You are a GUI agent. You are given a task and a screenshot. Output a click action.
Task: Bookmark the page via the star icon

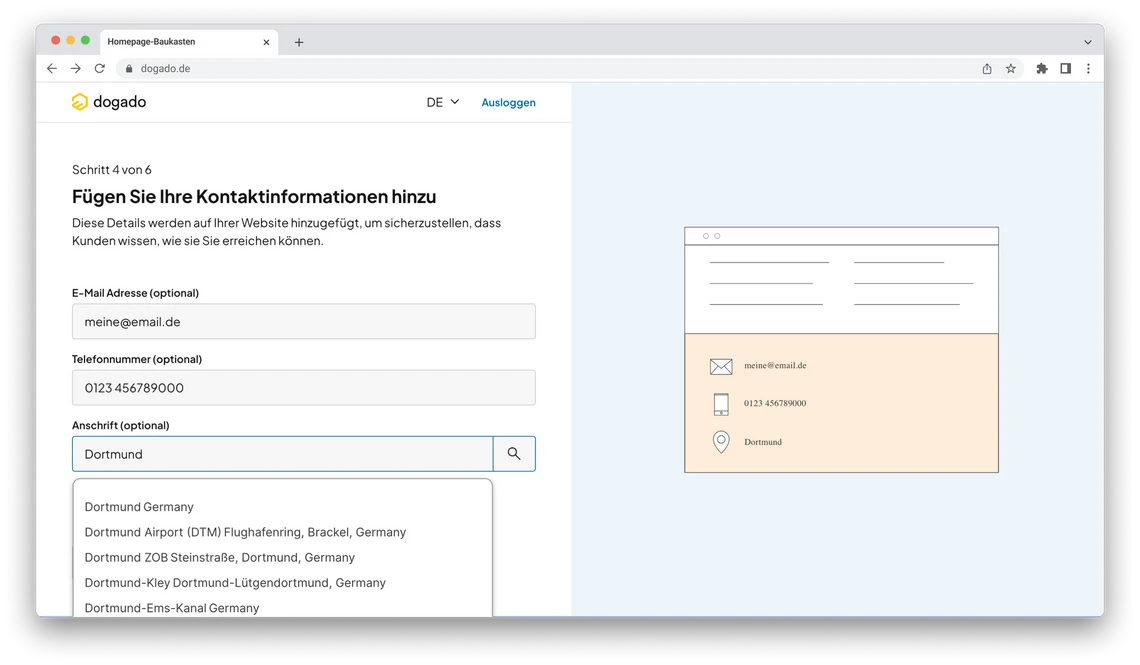[1011, 68]
